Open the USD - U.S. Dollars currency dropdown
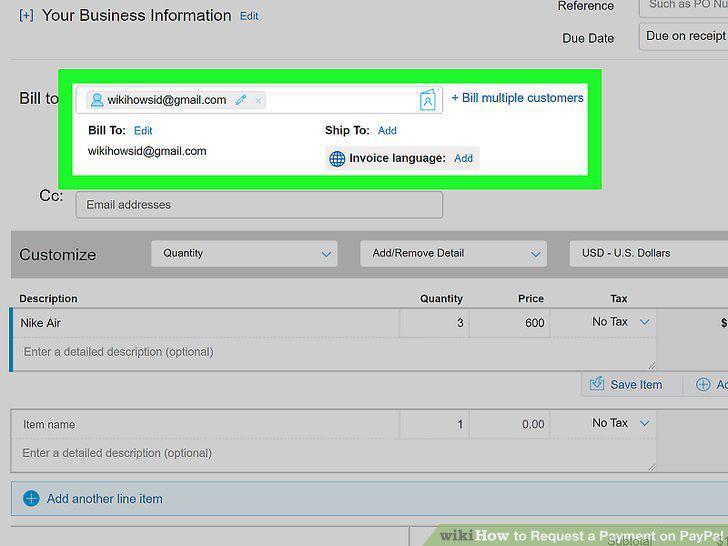Viewport: 728px width, 546px height. 649,254
